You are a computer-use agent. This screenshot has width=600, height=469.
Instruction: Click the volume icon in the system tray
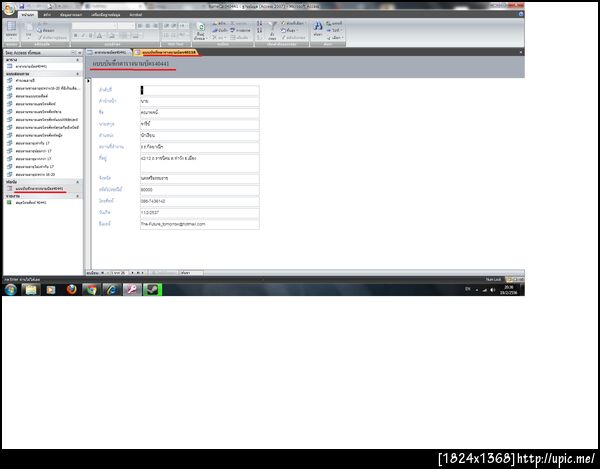pyautogui.click(x=492, y=290)
